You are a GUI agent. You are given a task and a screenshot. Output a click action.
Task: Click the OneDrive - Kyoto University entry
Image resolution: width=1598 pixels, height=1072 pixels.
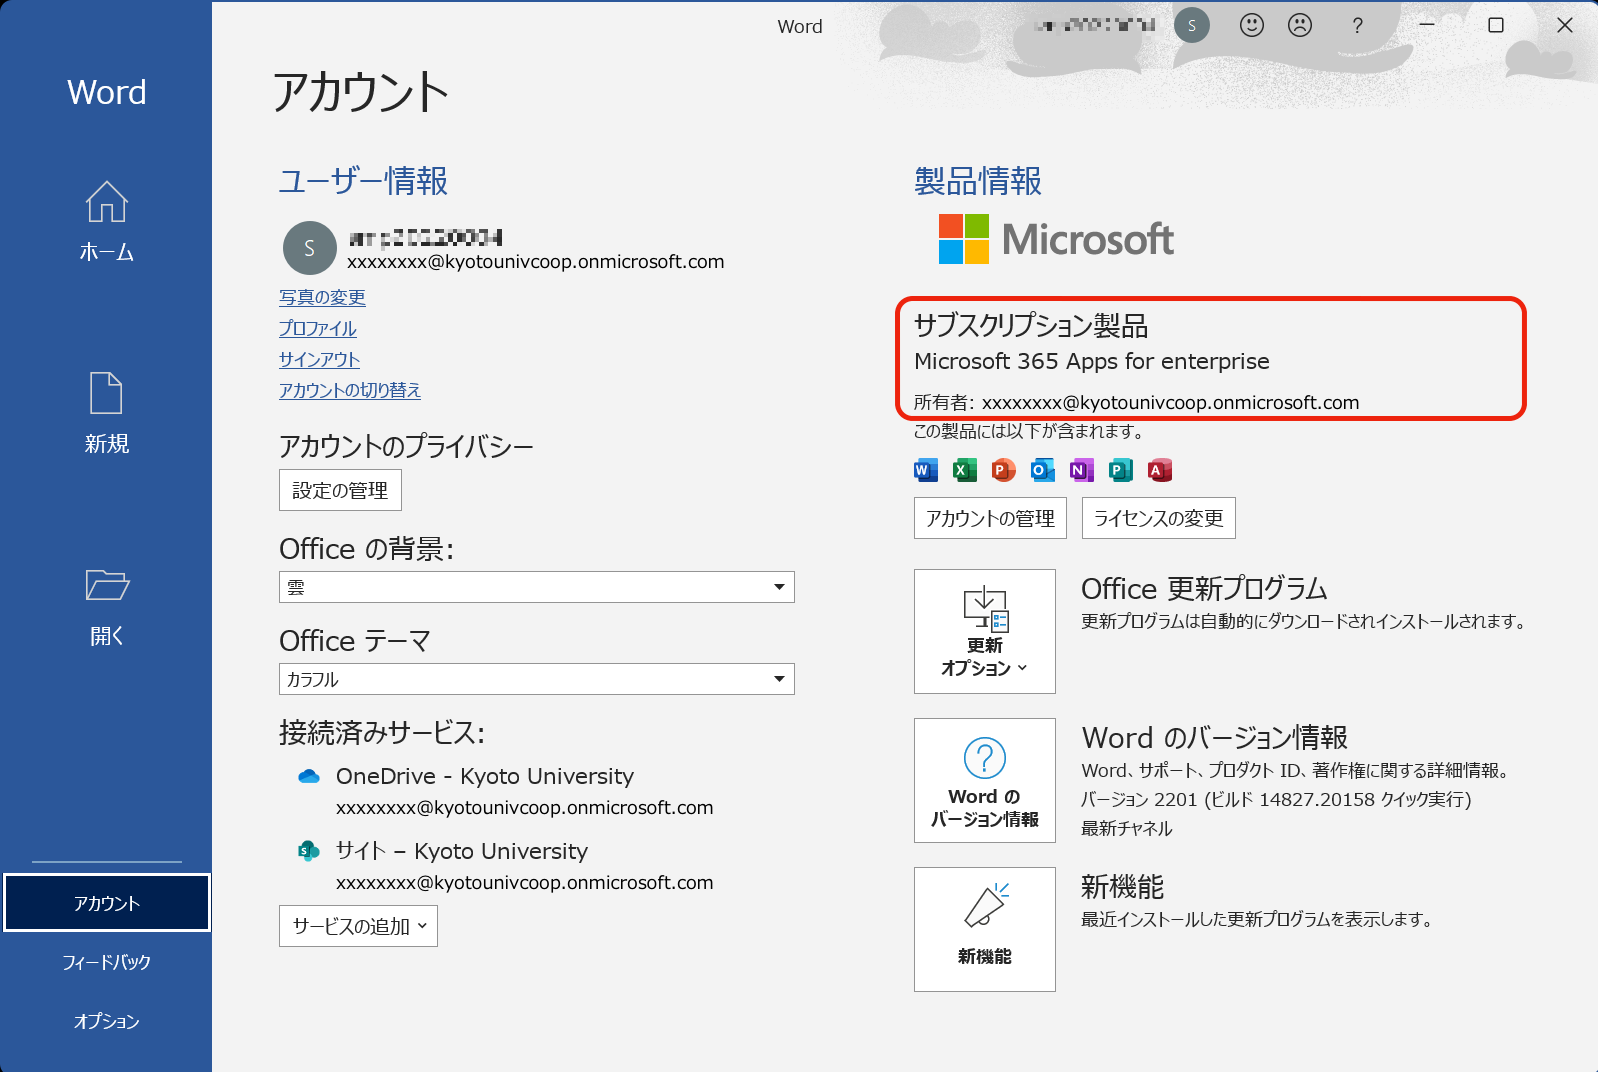pyautogui.click(x=485, y=776)
